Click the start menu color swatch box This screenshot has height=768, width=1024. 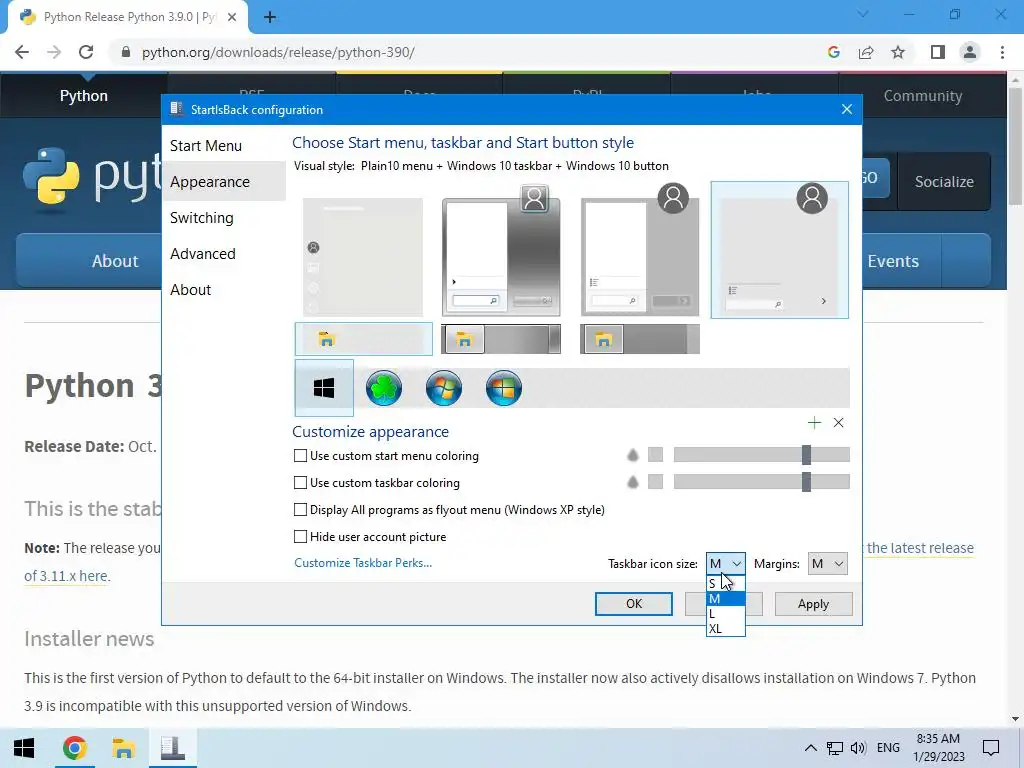click(x=655, y=455)
